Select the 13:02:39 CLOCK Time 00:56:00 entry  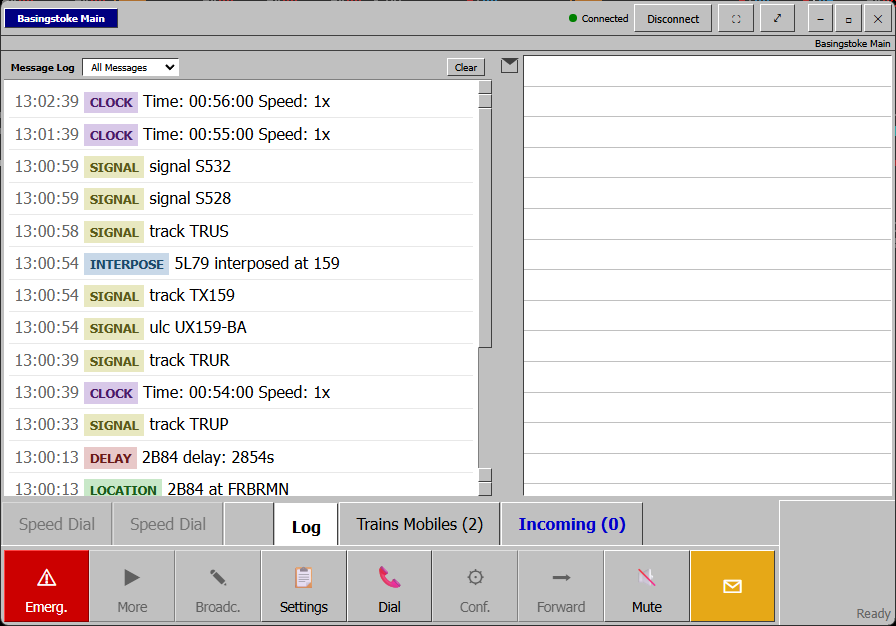tap(241, 102)
